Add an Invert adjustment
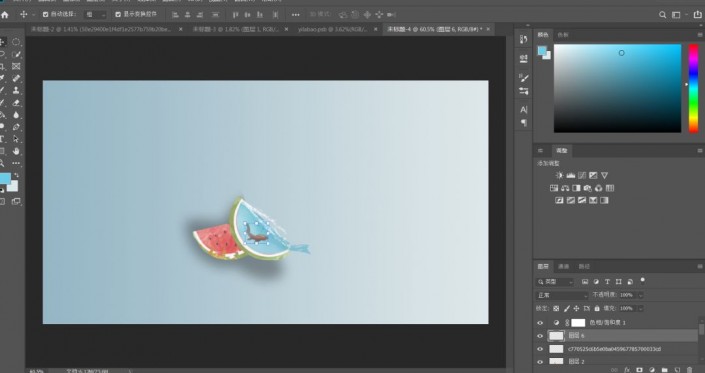The width and height of the screenshot is (705, 373). [x=559, y=200]
